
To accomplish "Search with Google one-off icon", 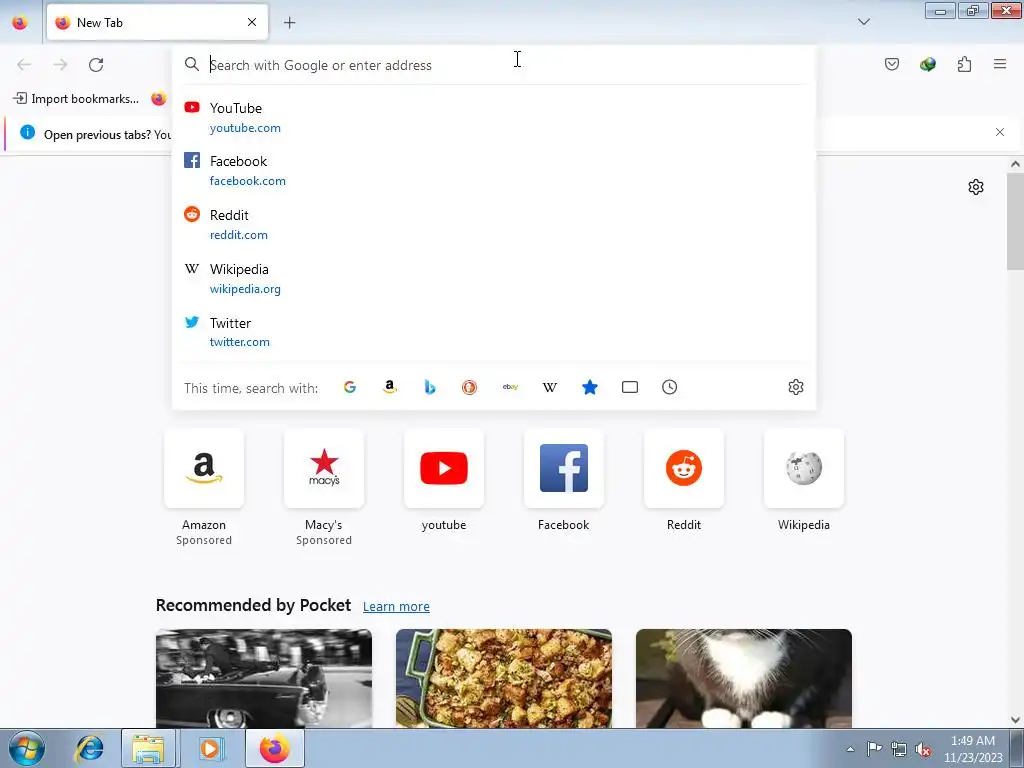I will [350, 387].
